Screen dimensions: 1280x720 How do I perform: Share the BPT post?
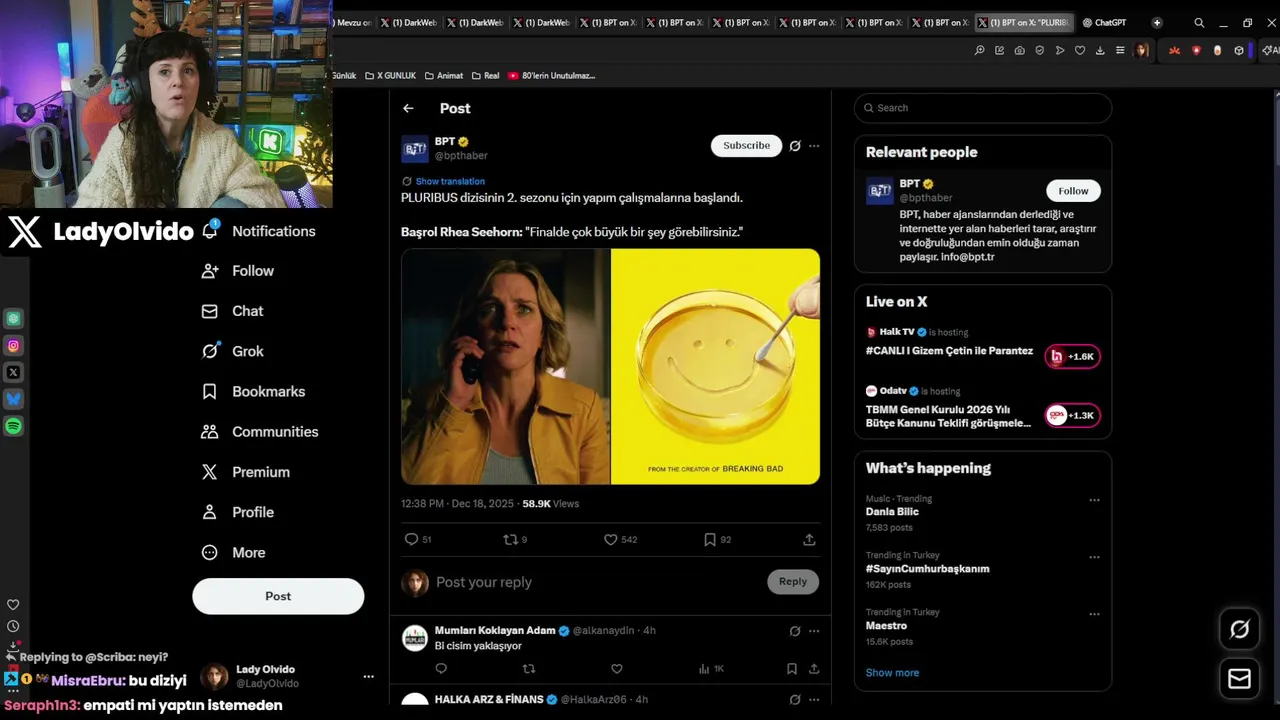tap(809, 539)
